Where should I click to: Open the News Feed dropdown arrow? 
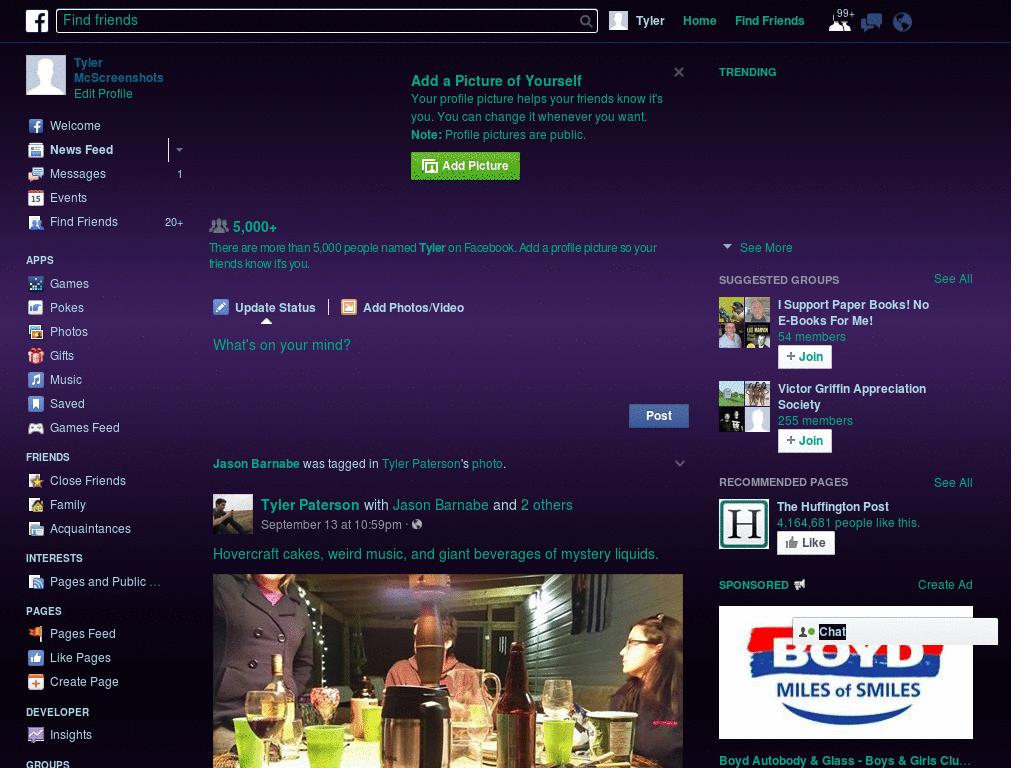pos(179,150)
